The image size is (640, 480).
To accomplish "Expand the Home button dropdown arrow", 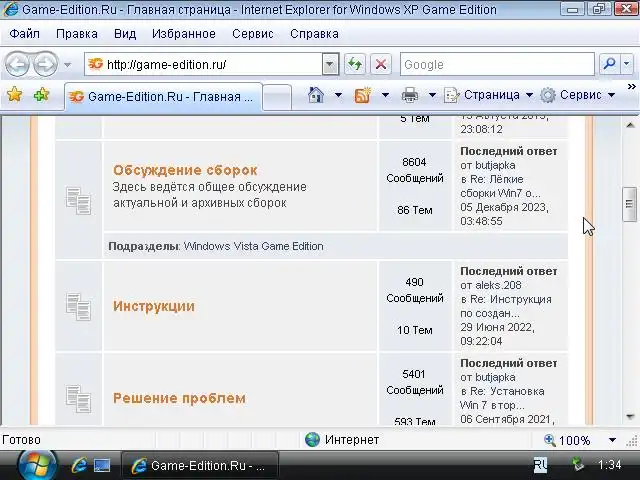I will point(338,95).
